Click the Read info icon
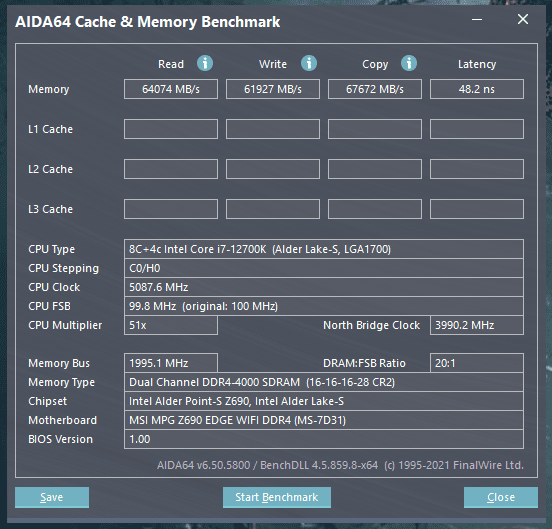 click(205, 64)
